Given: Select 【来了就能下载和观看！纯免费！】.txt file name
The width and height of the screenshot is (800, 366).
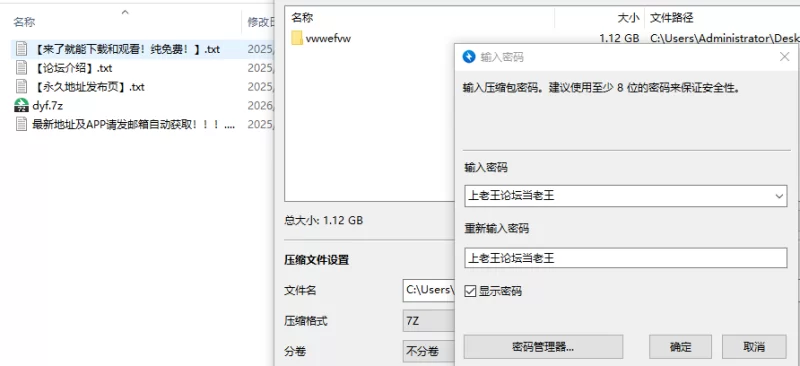Looking at the screenshot, I should click(126, 49).
